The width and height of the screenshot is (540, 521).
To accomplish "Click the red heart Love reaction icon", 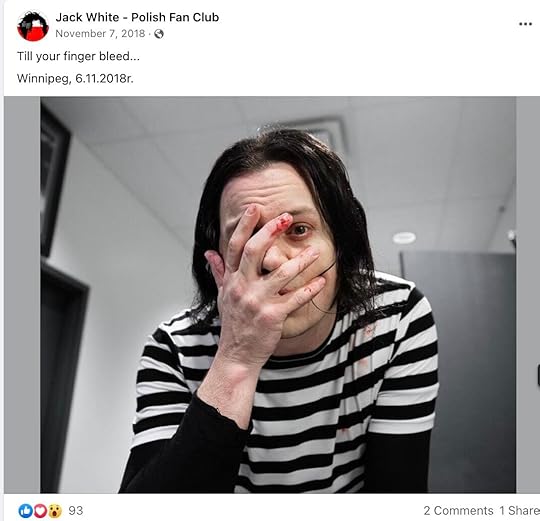I will (x=40, y=511).
